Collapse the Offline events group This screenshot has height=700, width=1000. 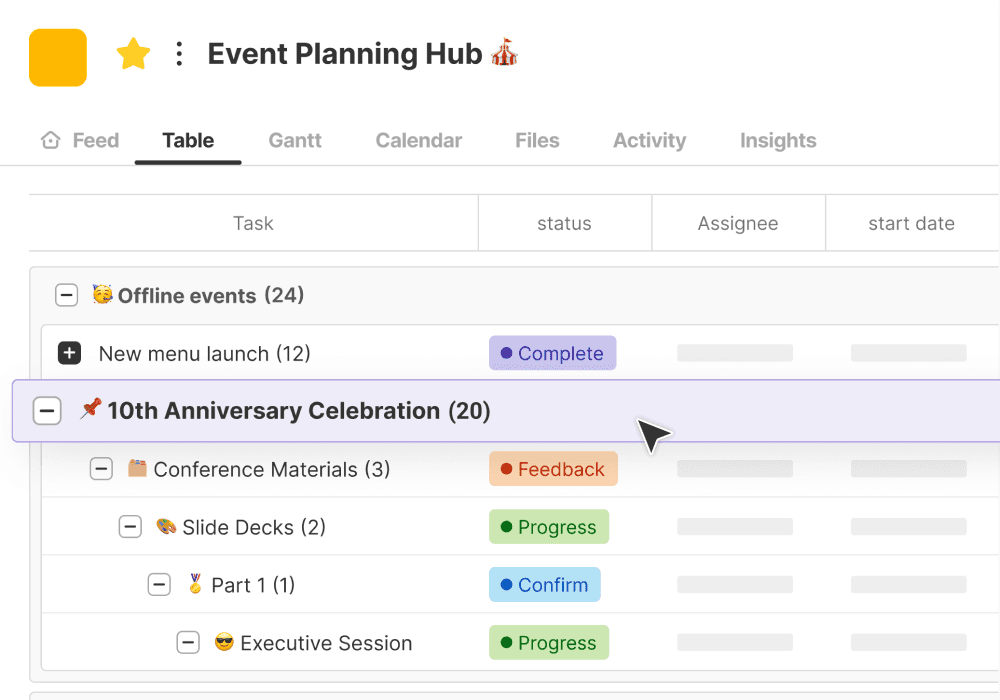(66, 295)
